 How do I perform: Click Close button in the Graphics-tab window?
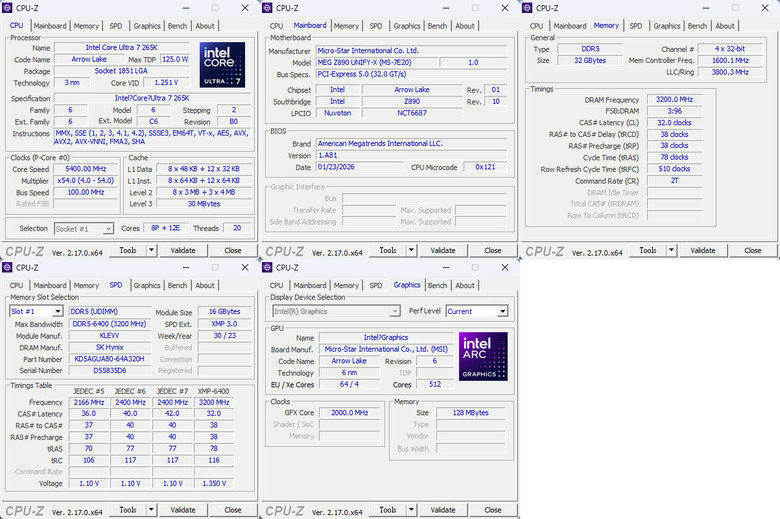point(492,510)
